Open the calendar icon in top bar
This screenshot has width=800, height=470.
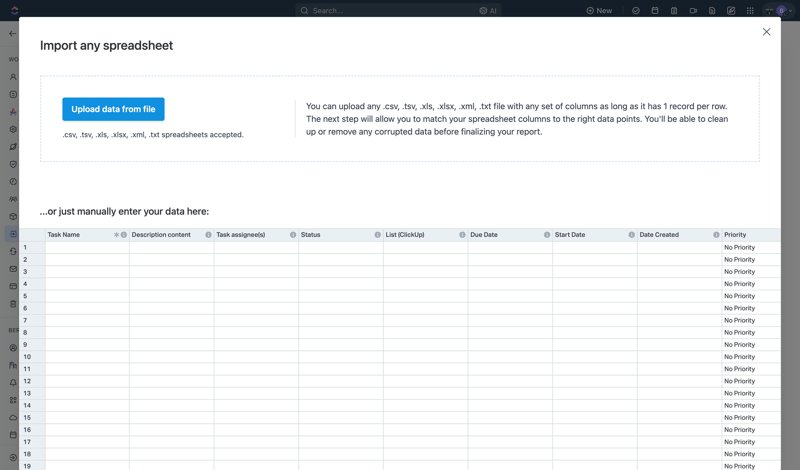click(x=655, y=10)
